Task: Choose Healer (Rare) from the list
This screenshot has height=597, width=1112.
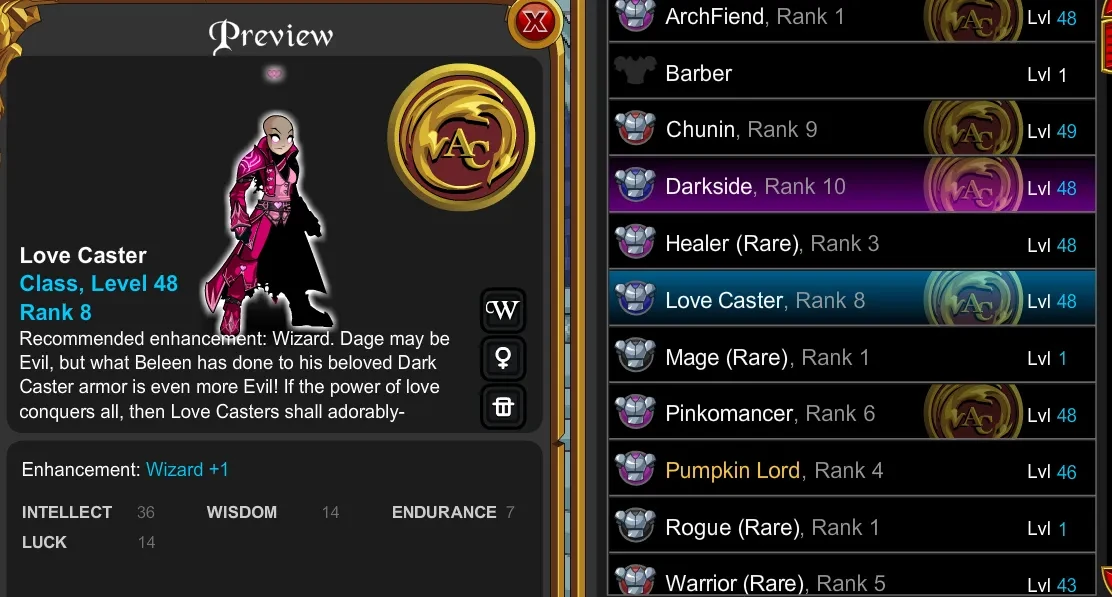Action: 852,243
